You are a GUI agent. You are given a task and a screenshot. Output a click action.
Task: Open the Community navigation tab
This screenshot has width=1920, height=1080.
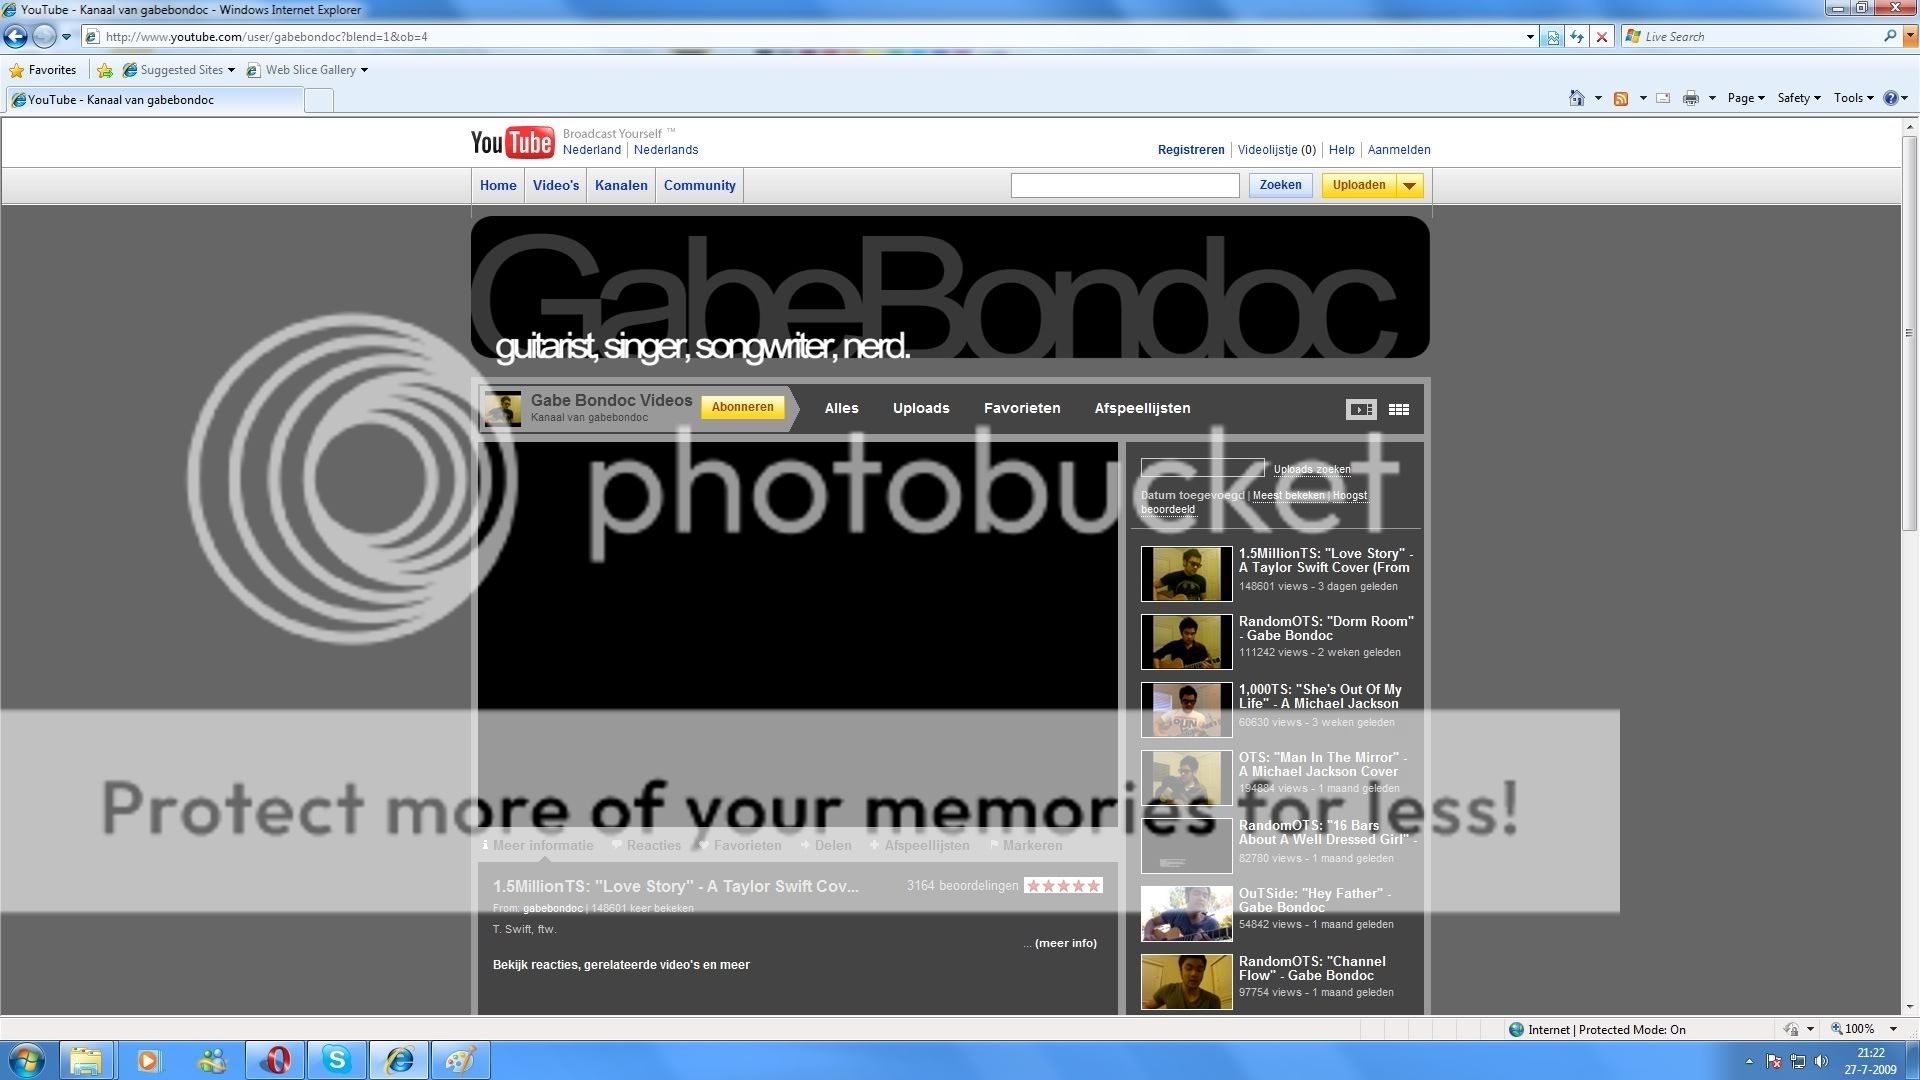(x=700, y=186)
